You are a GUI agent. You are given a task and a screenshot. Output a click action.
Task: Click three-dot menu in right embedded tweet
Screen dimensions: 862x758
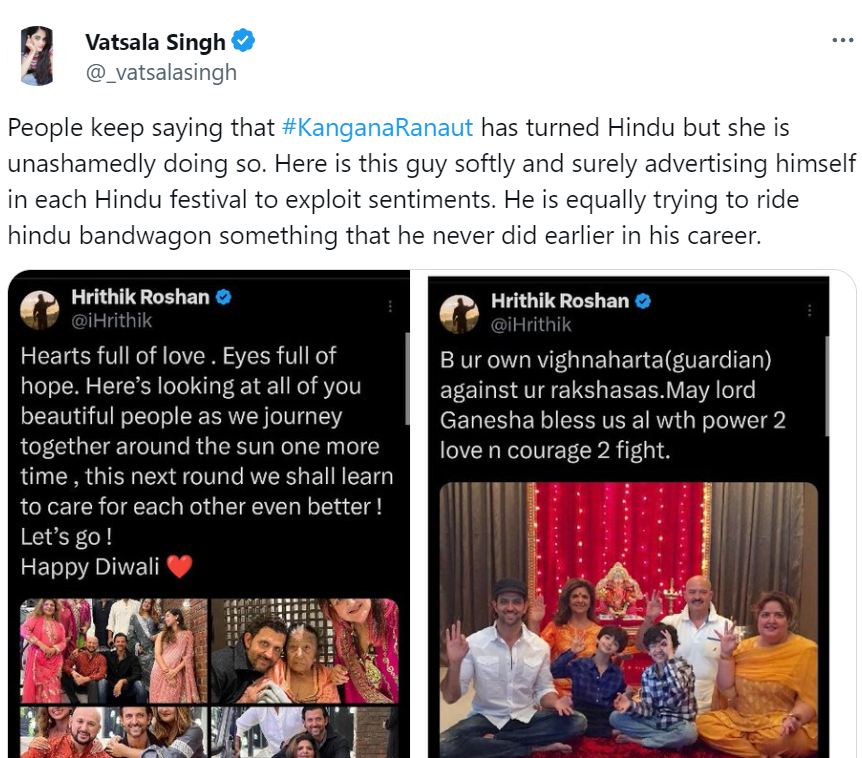point(810,311)
